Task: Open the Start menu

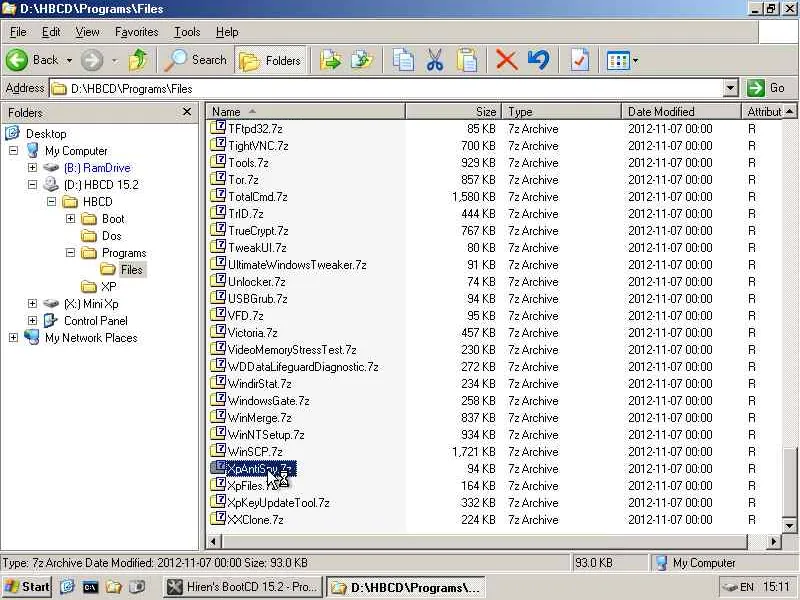Action: pos(27,587)
